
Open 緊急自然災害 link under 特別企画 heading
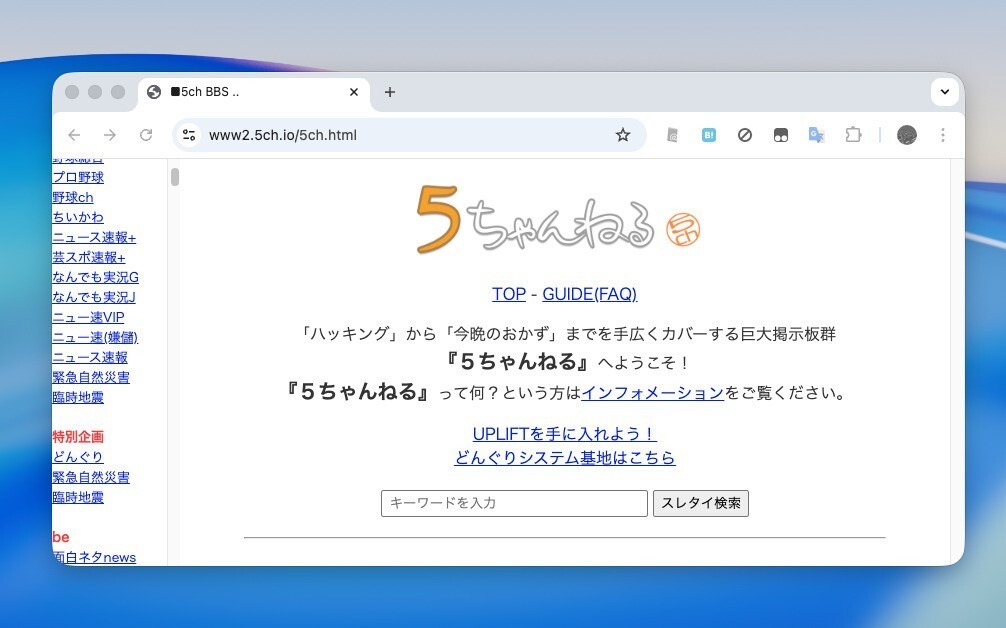point(90,477)
